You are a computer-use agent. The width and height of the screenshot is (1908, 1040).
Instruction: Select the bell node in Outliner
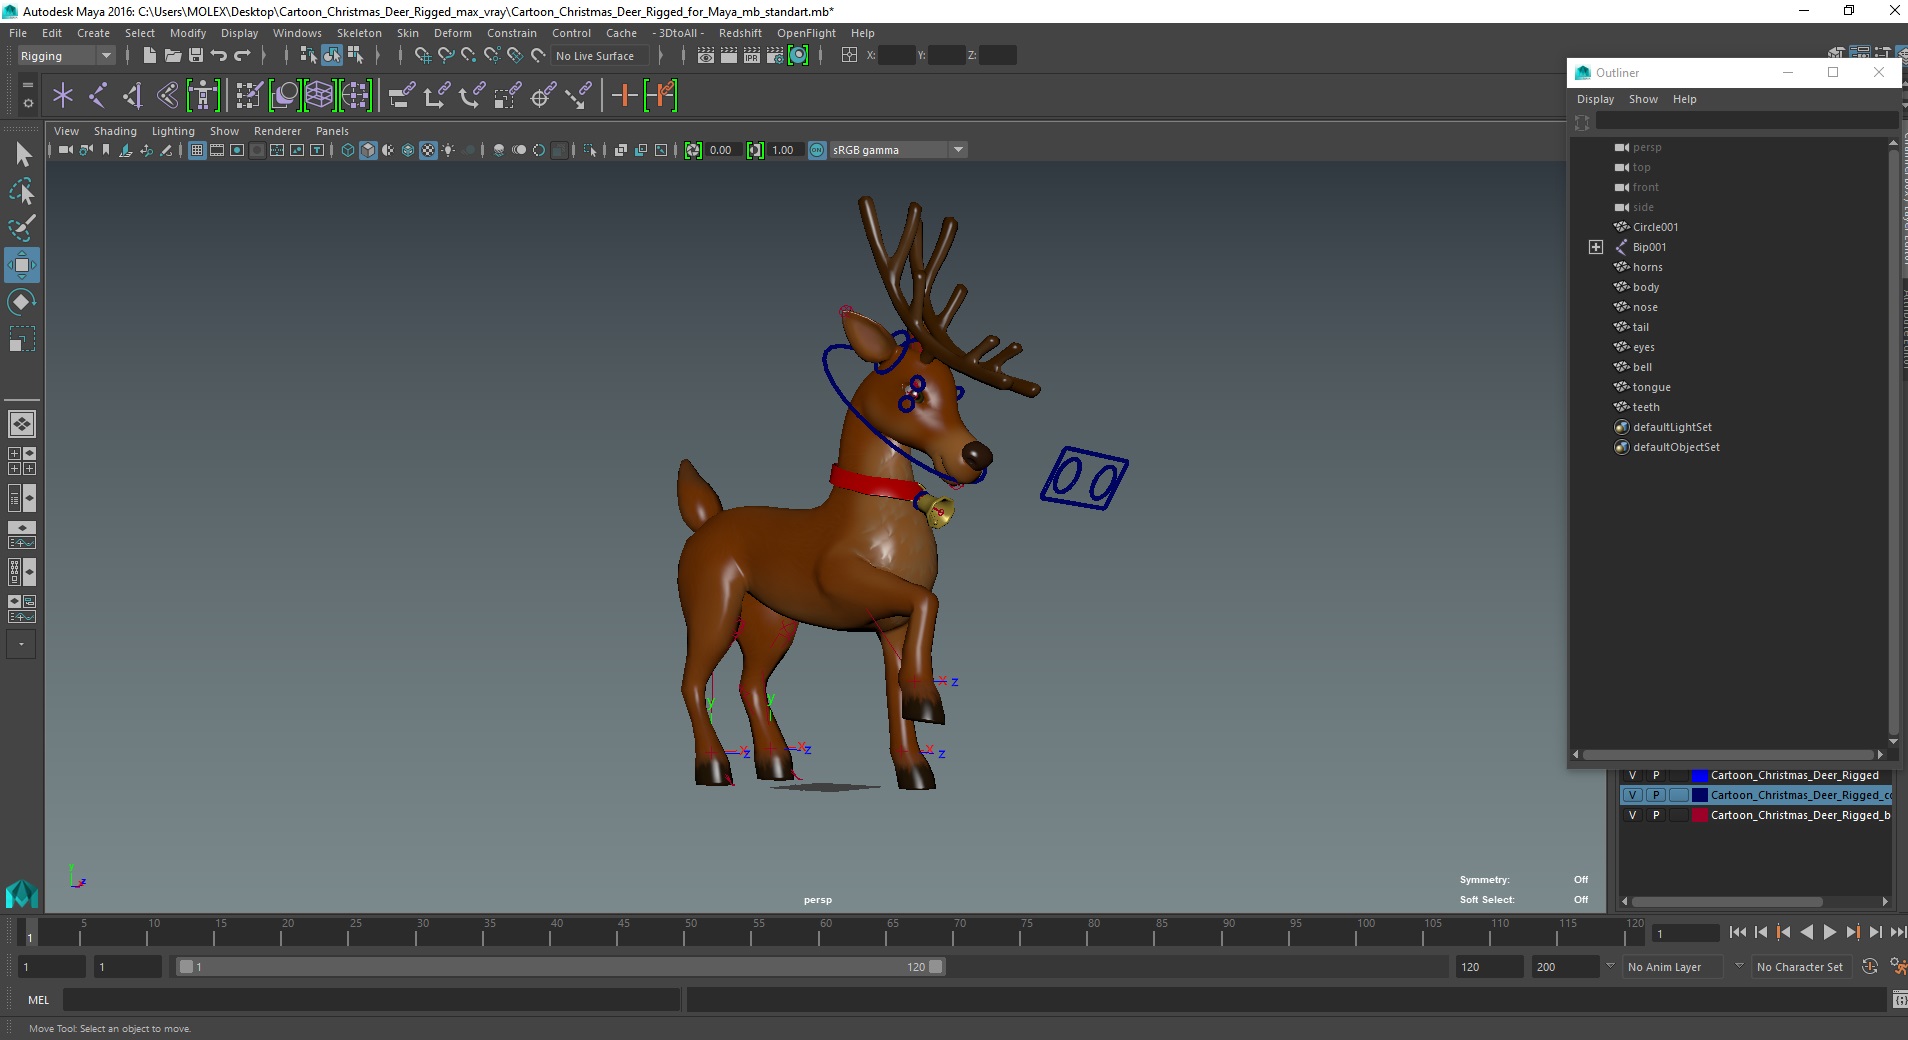tap(1642, 367)
